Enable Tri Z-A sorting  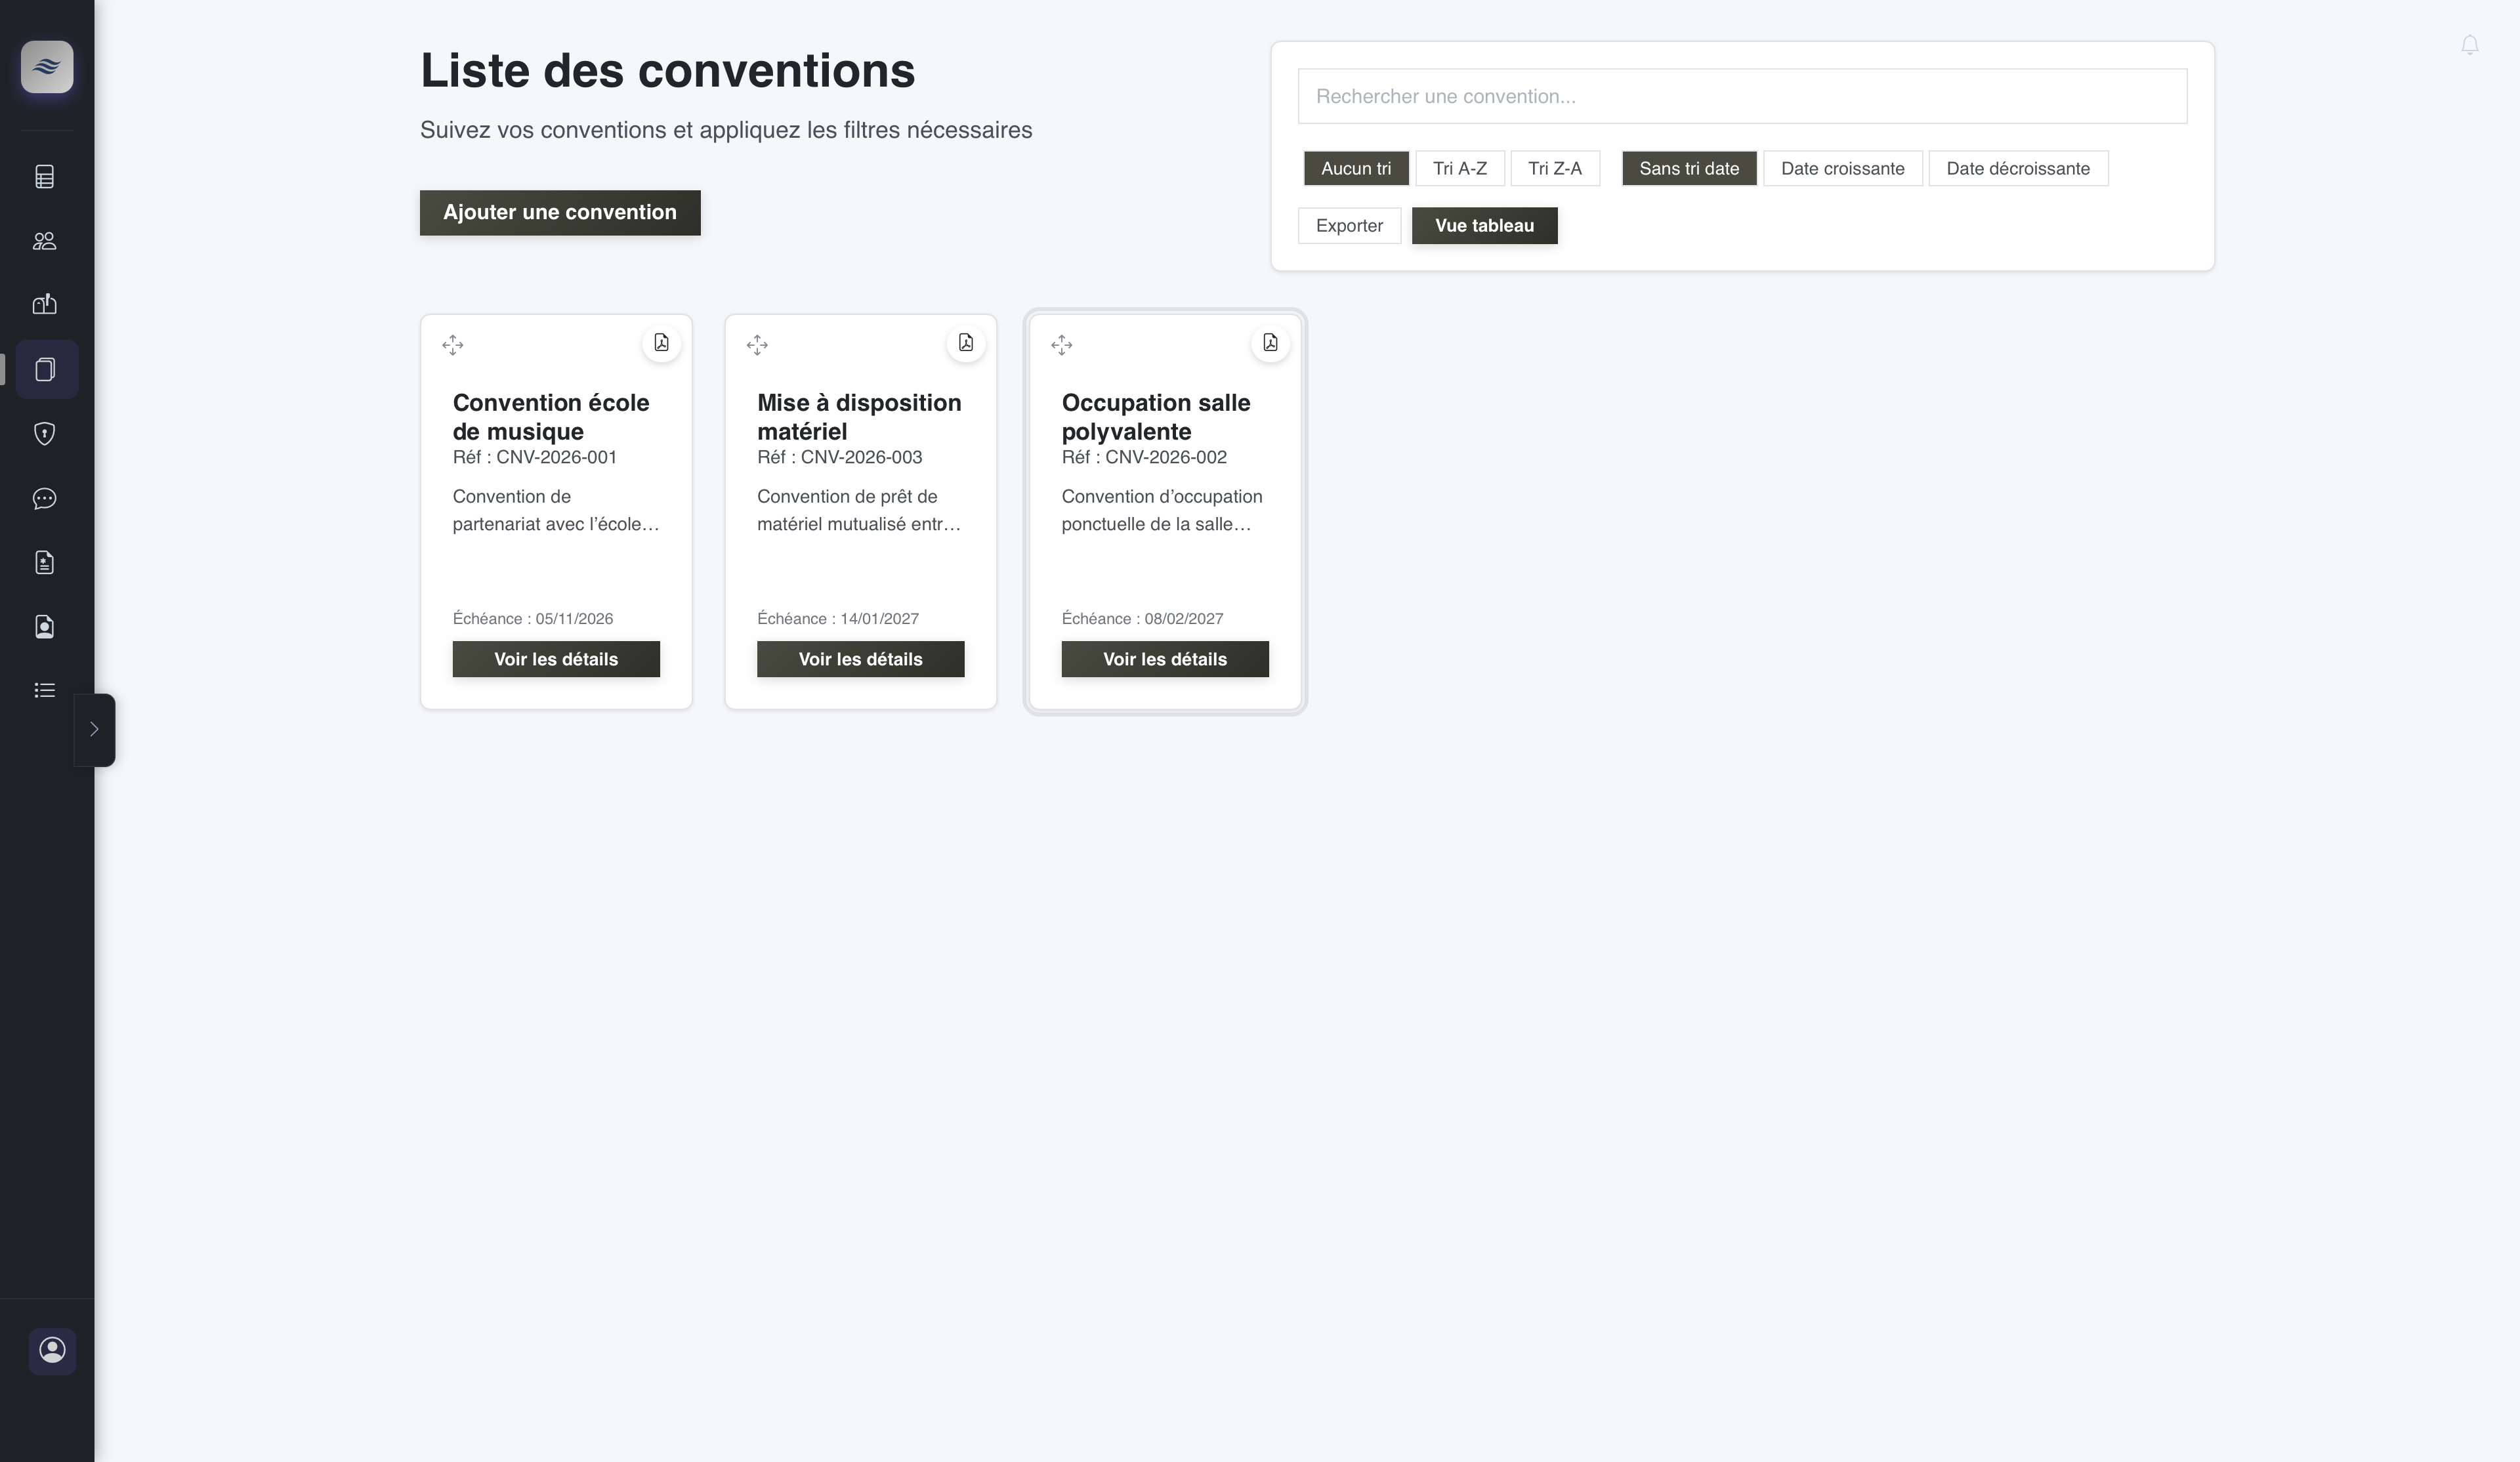tap(1556, 168)
